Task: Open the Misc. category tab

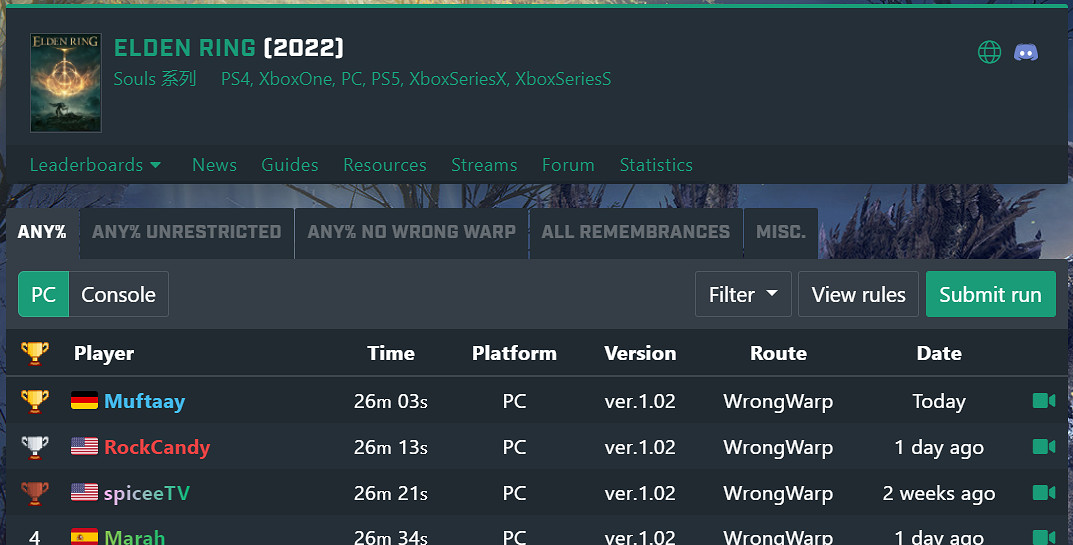Action: 780,232
